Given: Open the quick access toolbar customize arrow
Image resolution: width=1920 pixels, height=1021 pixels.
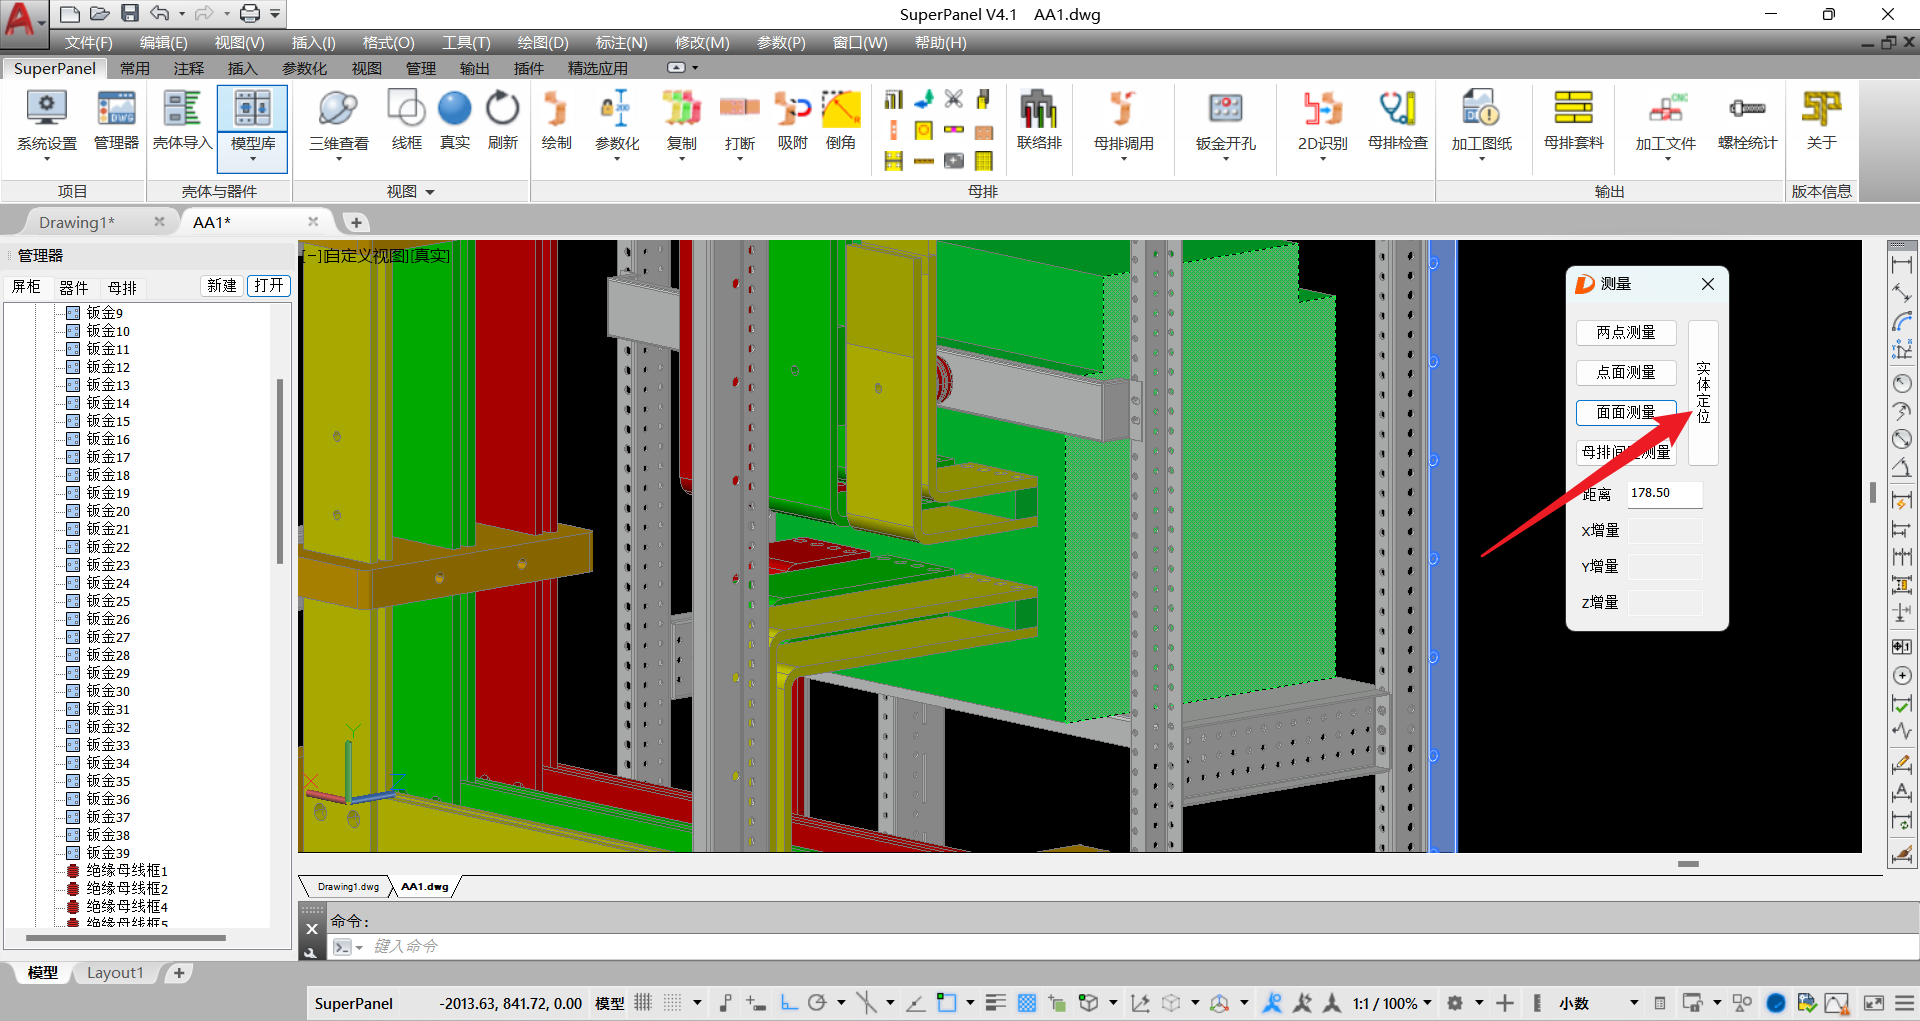Looking at the screenshot, I should point(276,14).
